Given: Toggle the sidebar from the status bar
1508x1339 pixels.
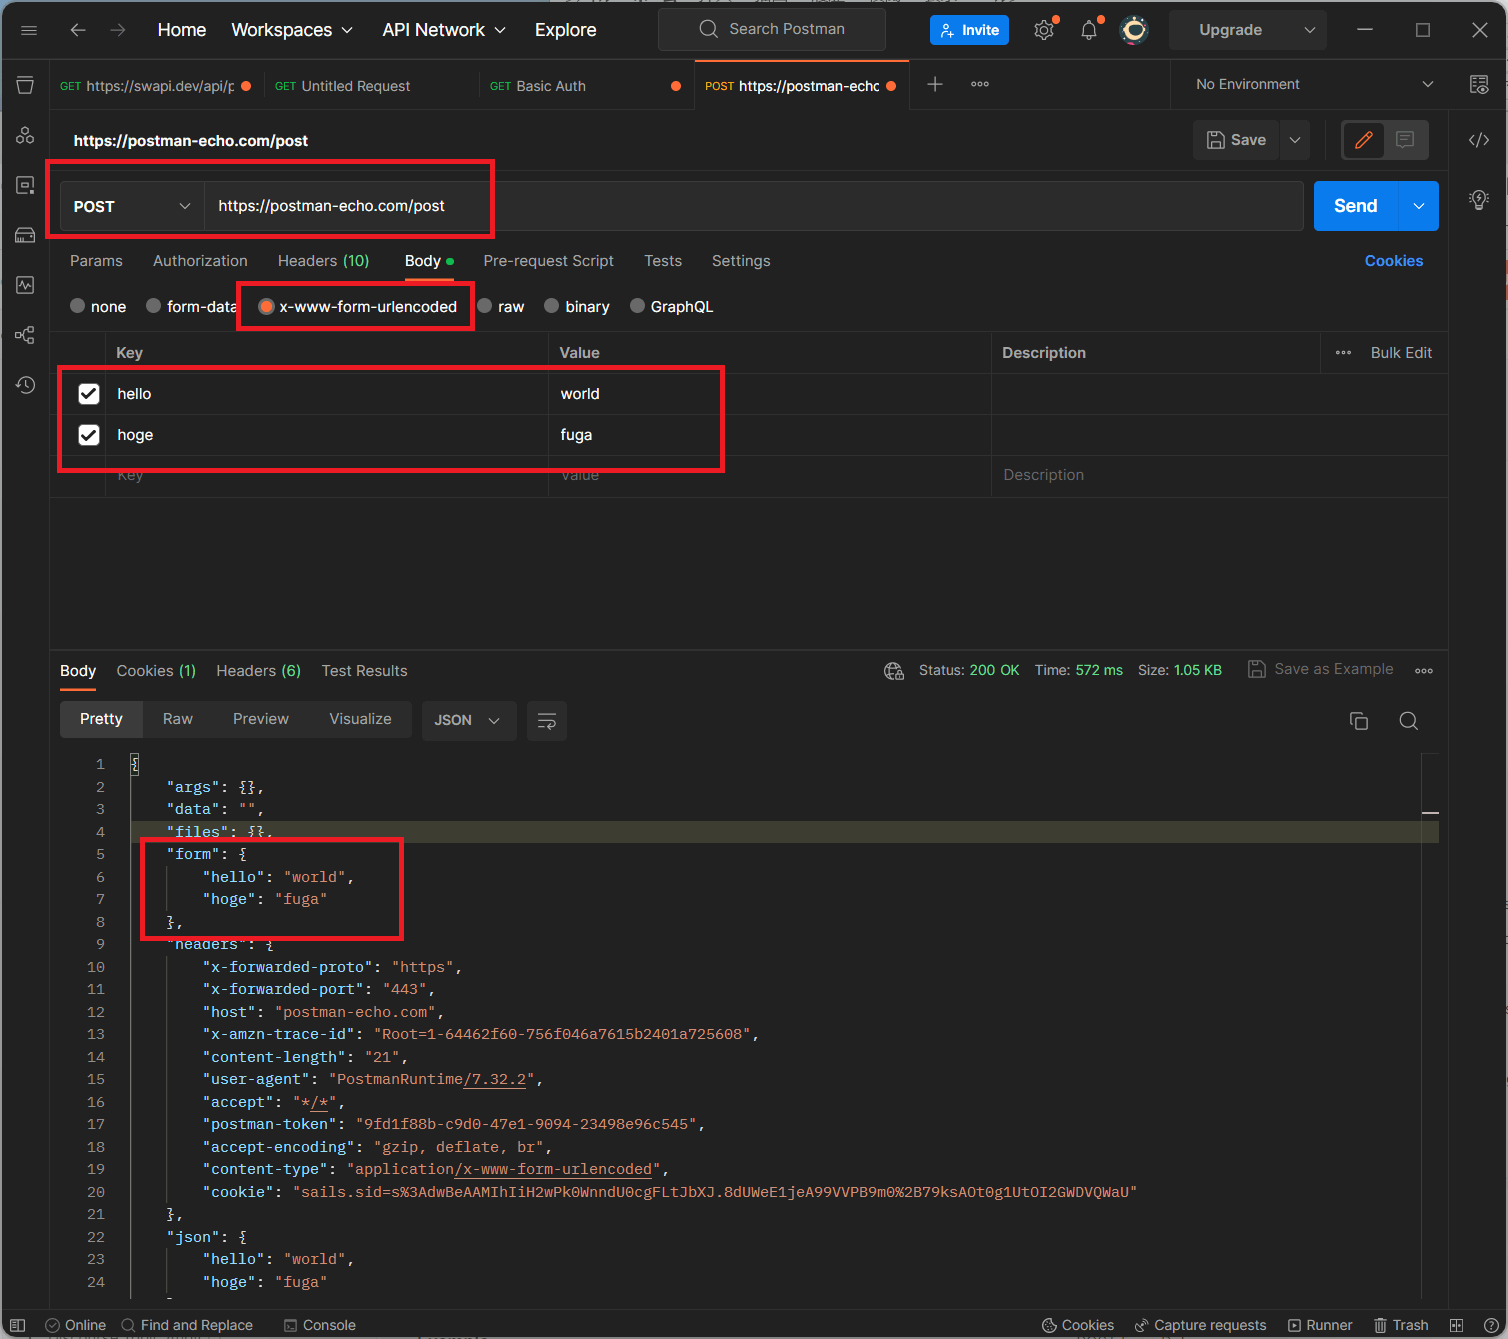Looking at the screenshot, I should click(x=17, y=1325).
